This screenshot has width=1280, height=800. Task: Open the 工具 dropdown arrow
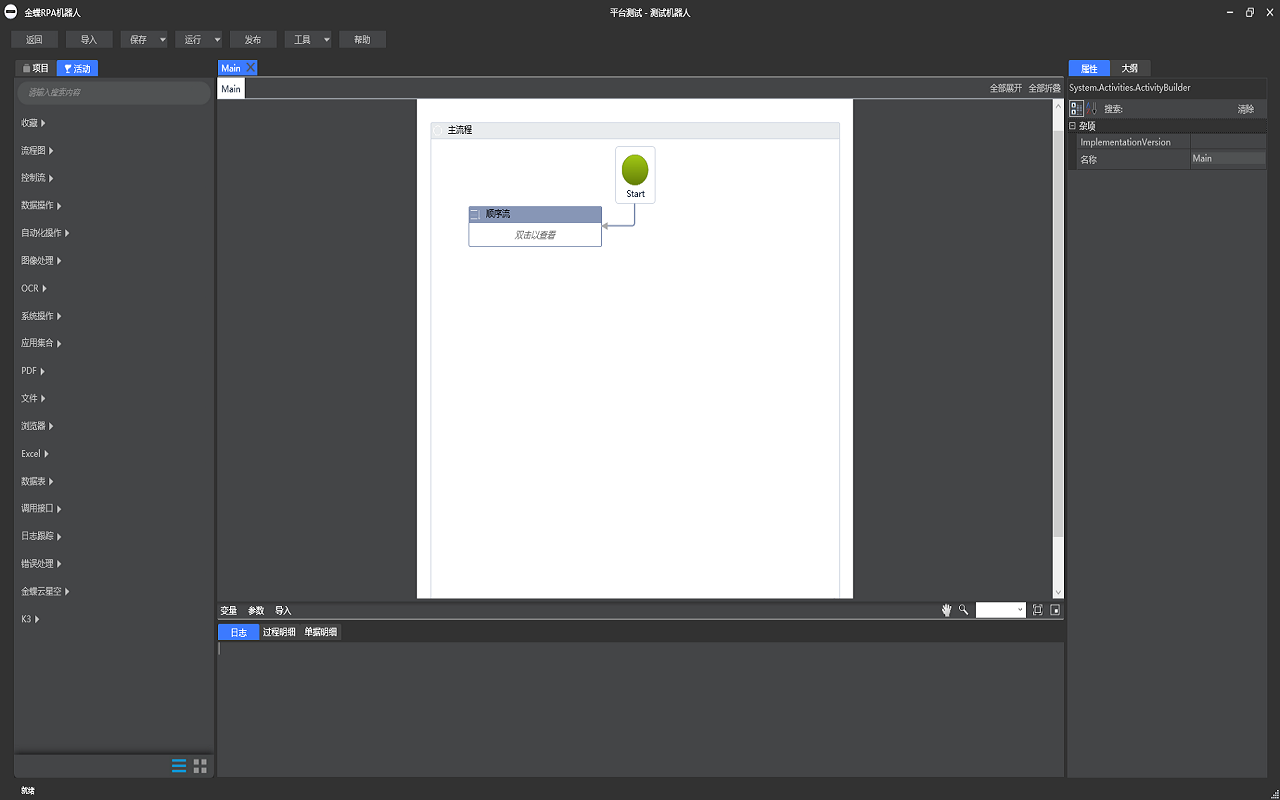click(327, 40)
